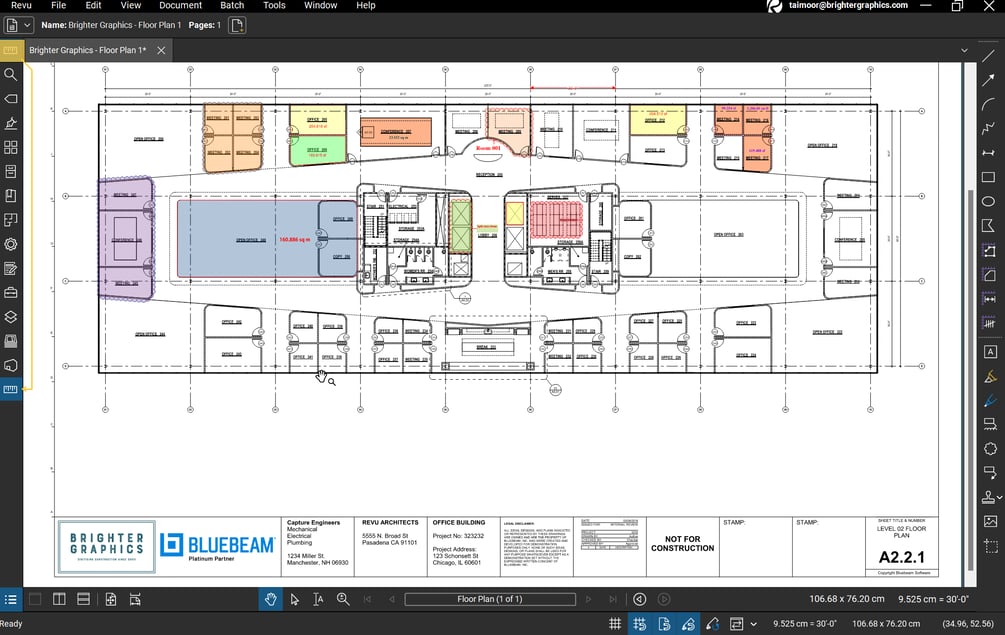The image size is (1005, 635).
Task: Toggle snap to grid in the status bar
Action: point(638,623)
